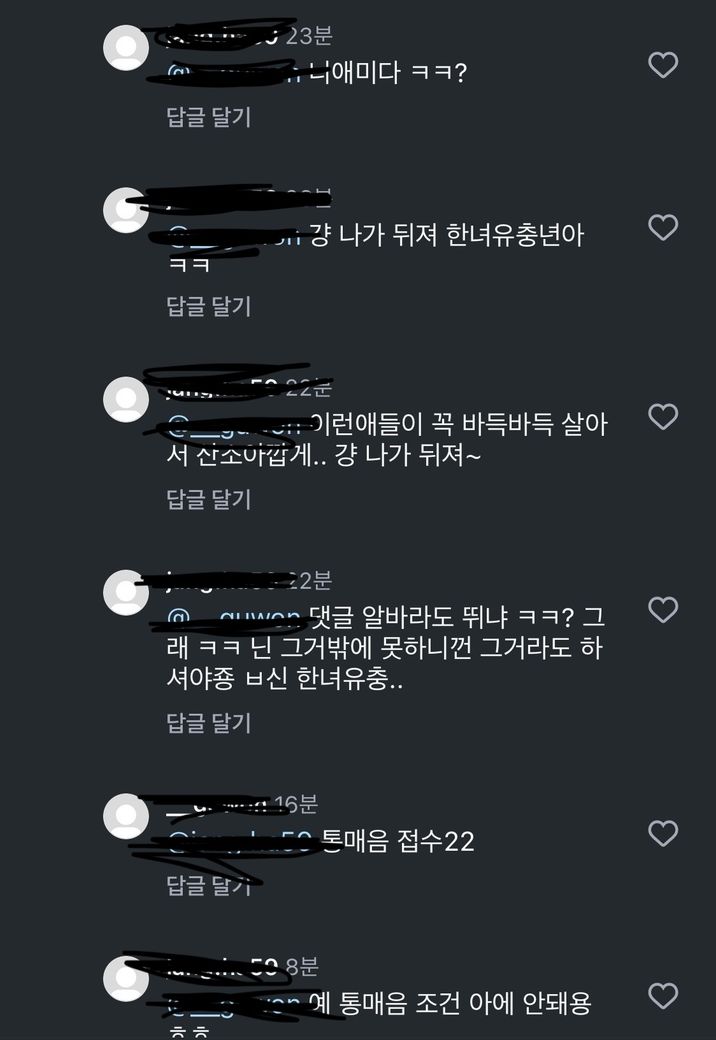View profile photo next to '댓글 알바라도' comment

tap(126, 592)
